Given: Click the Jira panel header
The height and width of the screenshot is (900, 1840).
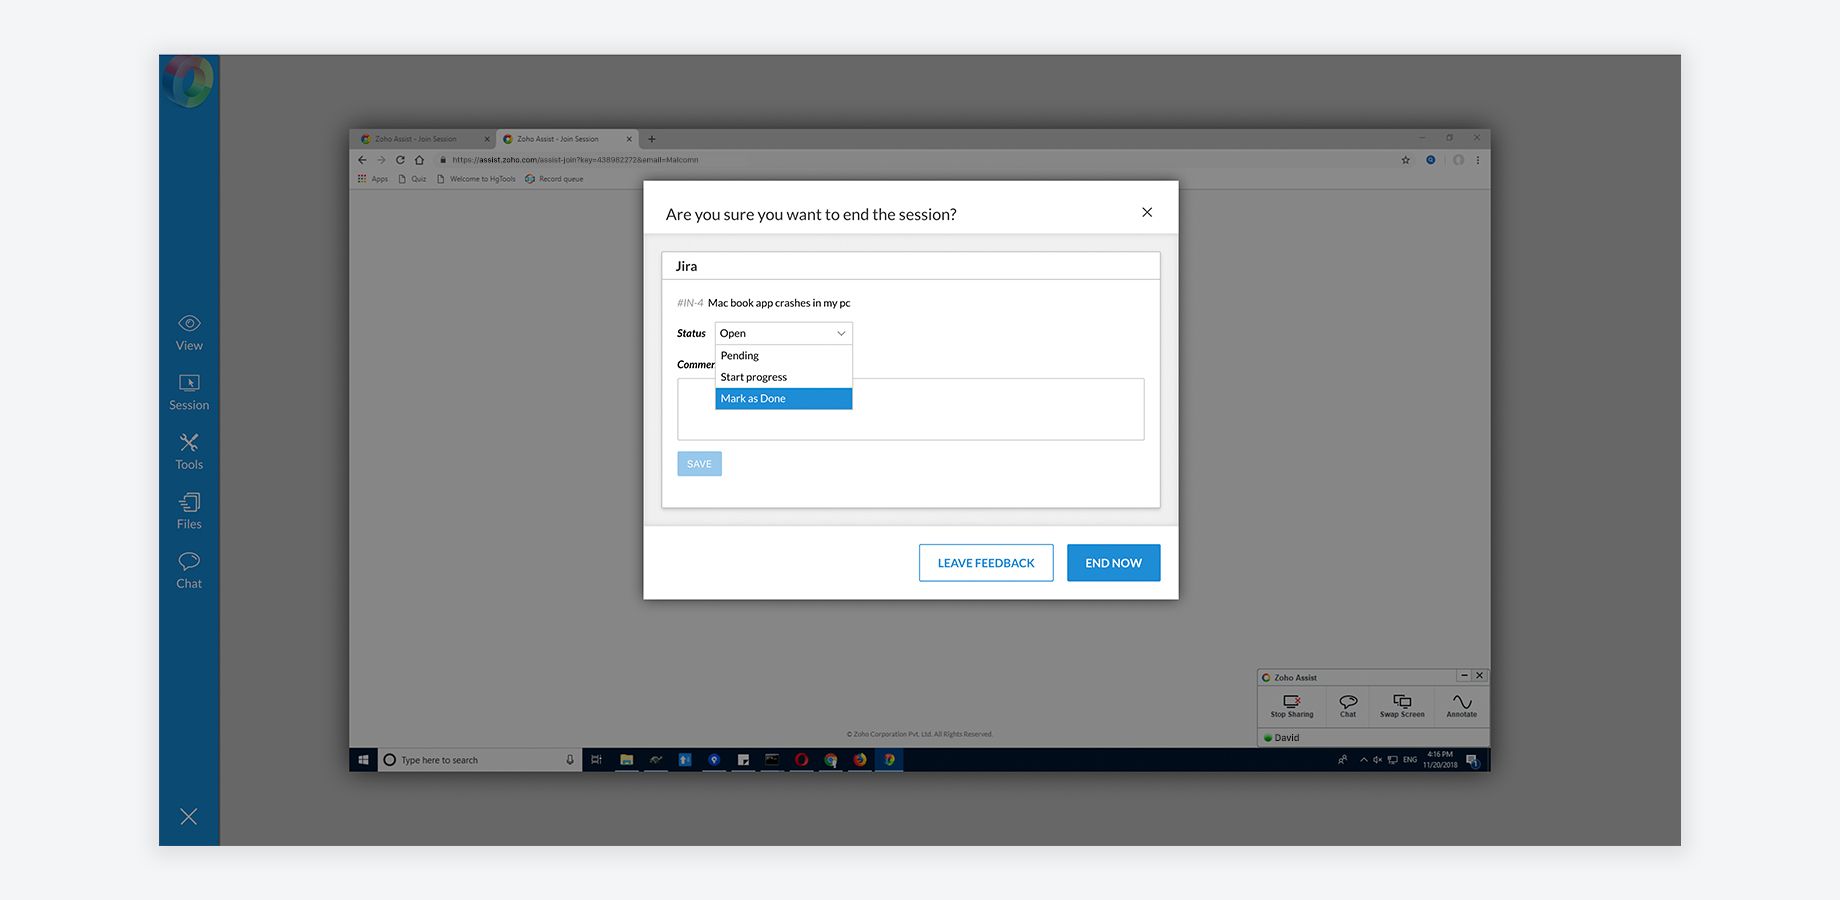Looking at the screenshot, I should pyautogui.click(x=910, y=266).
